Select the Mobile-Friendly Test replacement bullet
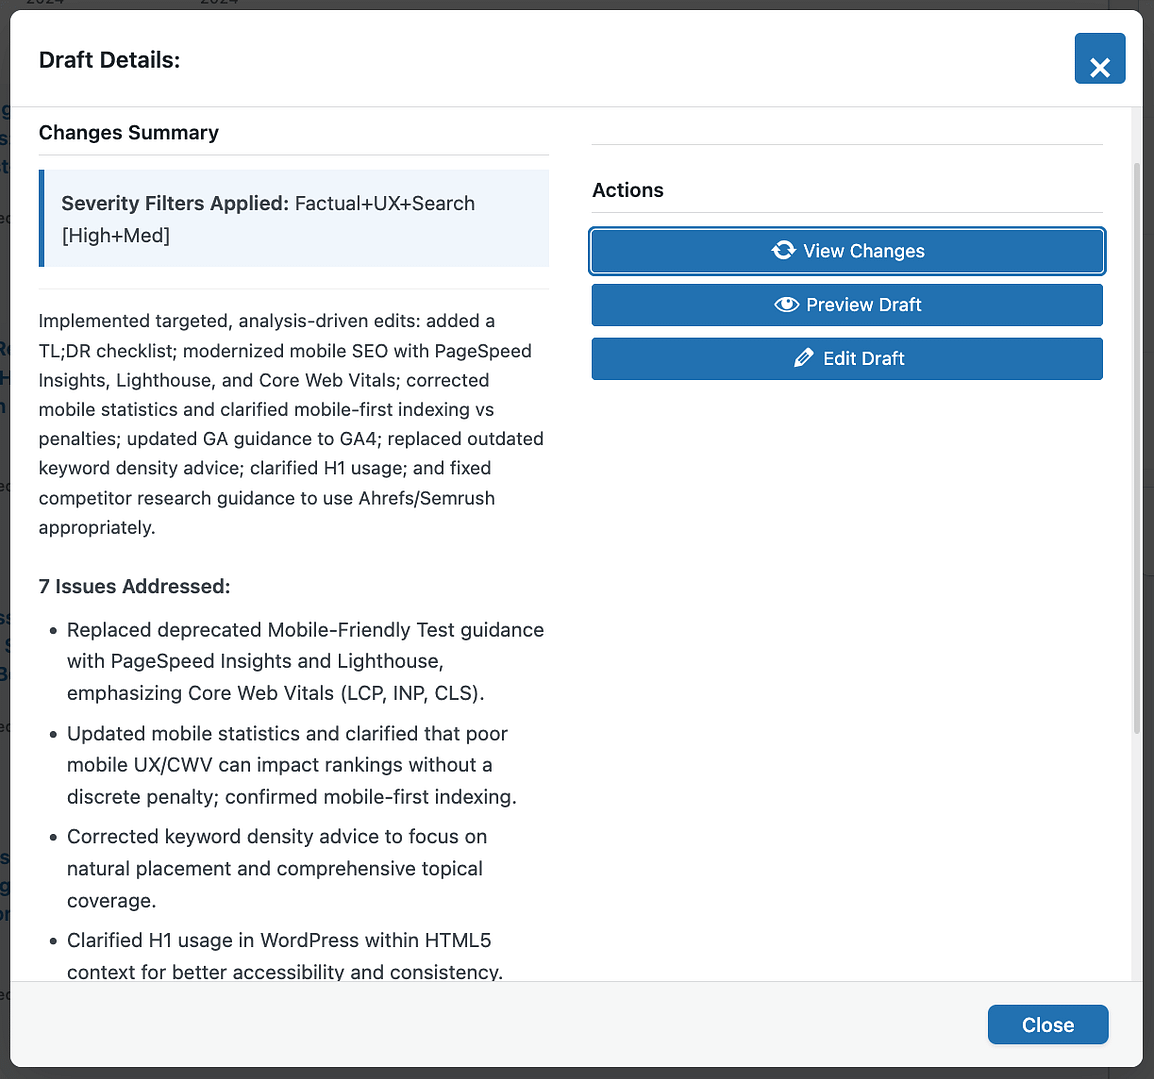Image resolution: width=1154 pixels, height=1079 pixels. (305, 661)
